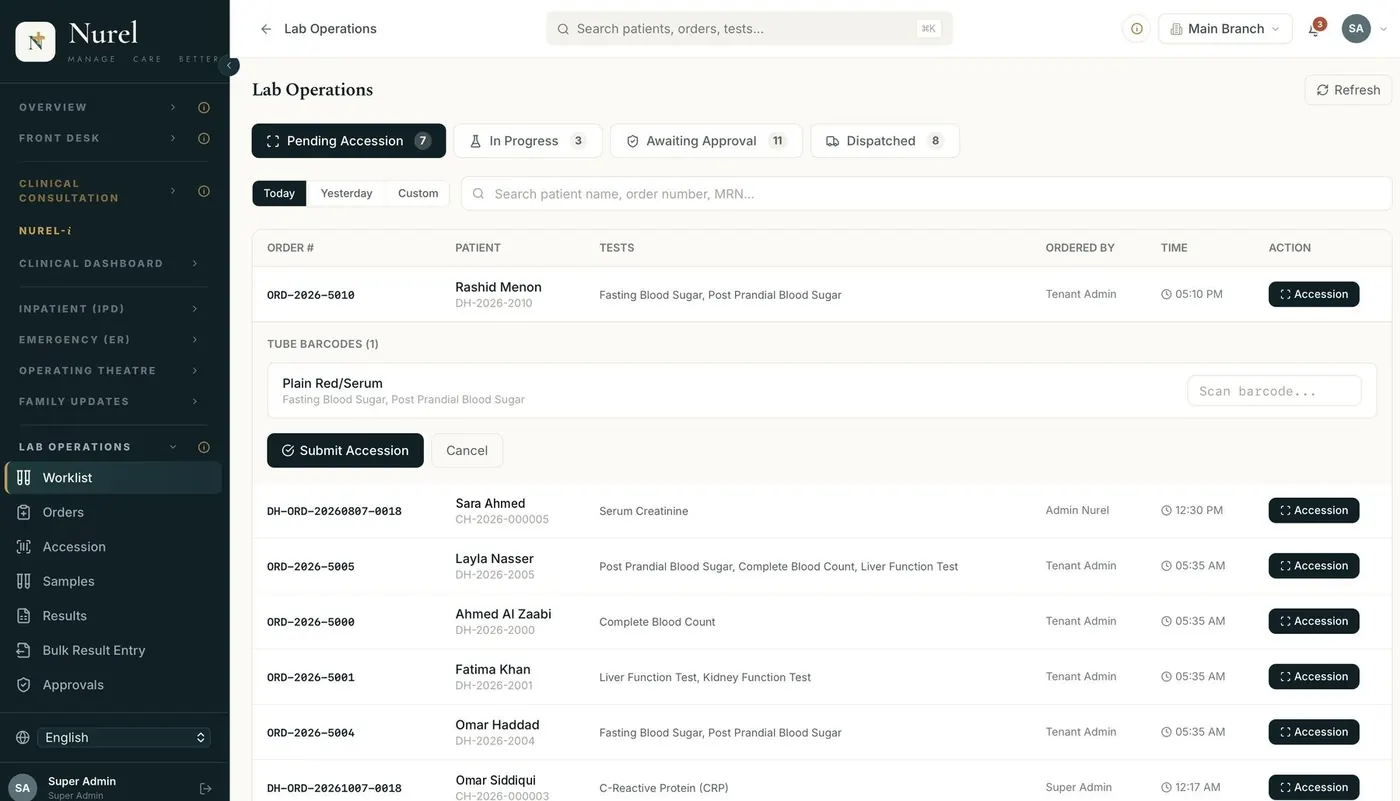Open the info icon next to Main Branch
Image resolution: width=1400 pixels, height=801 pixels.
(1137, 29)
